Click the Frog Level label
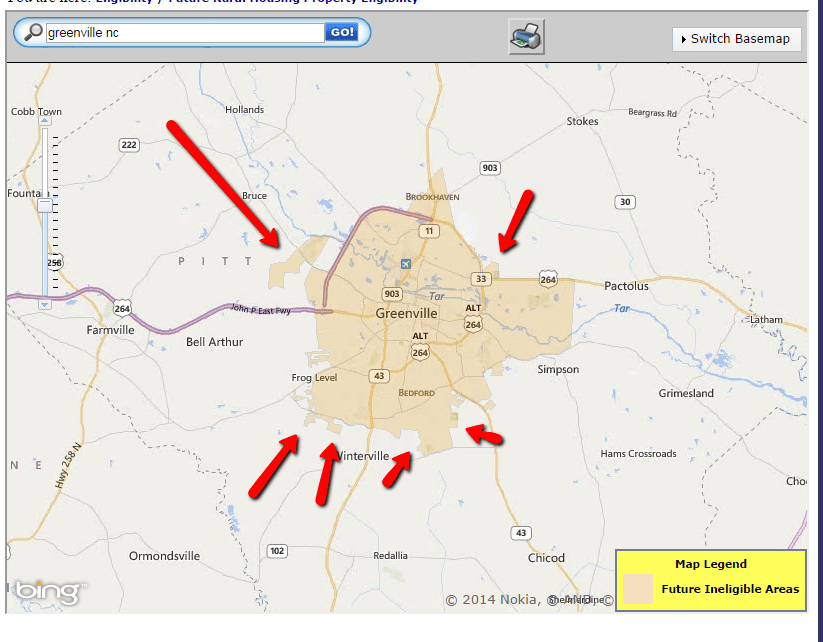The image size is (823, 642). [314, 377]
